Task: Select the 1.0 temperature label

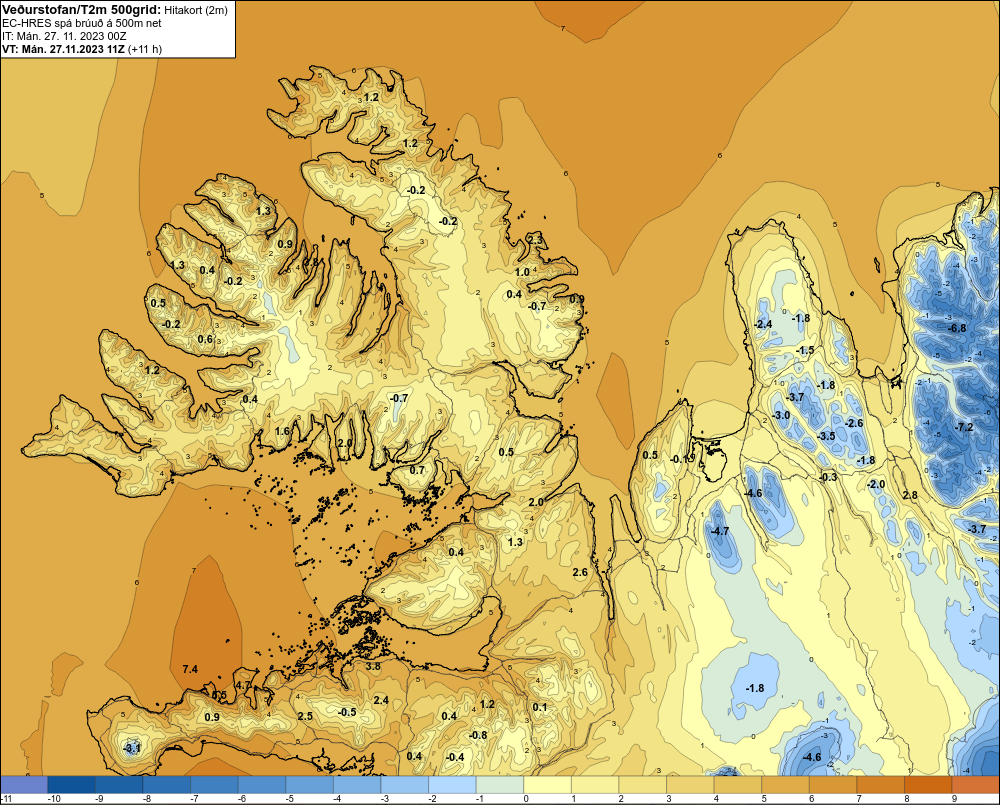Action: click(522, 272)
